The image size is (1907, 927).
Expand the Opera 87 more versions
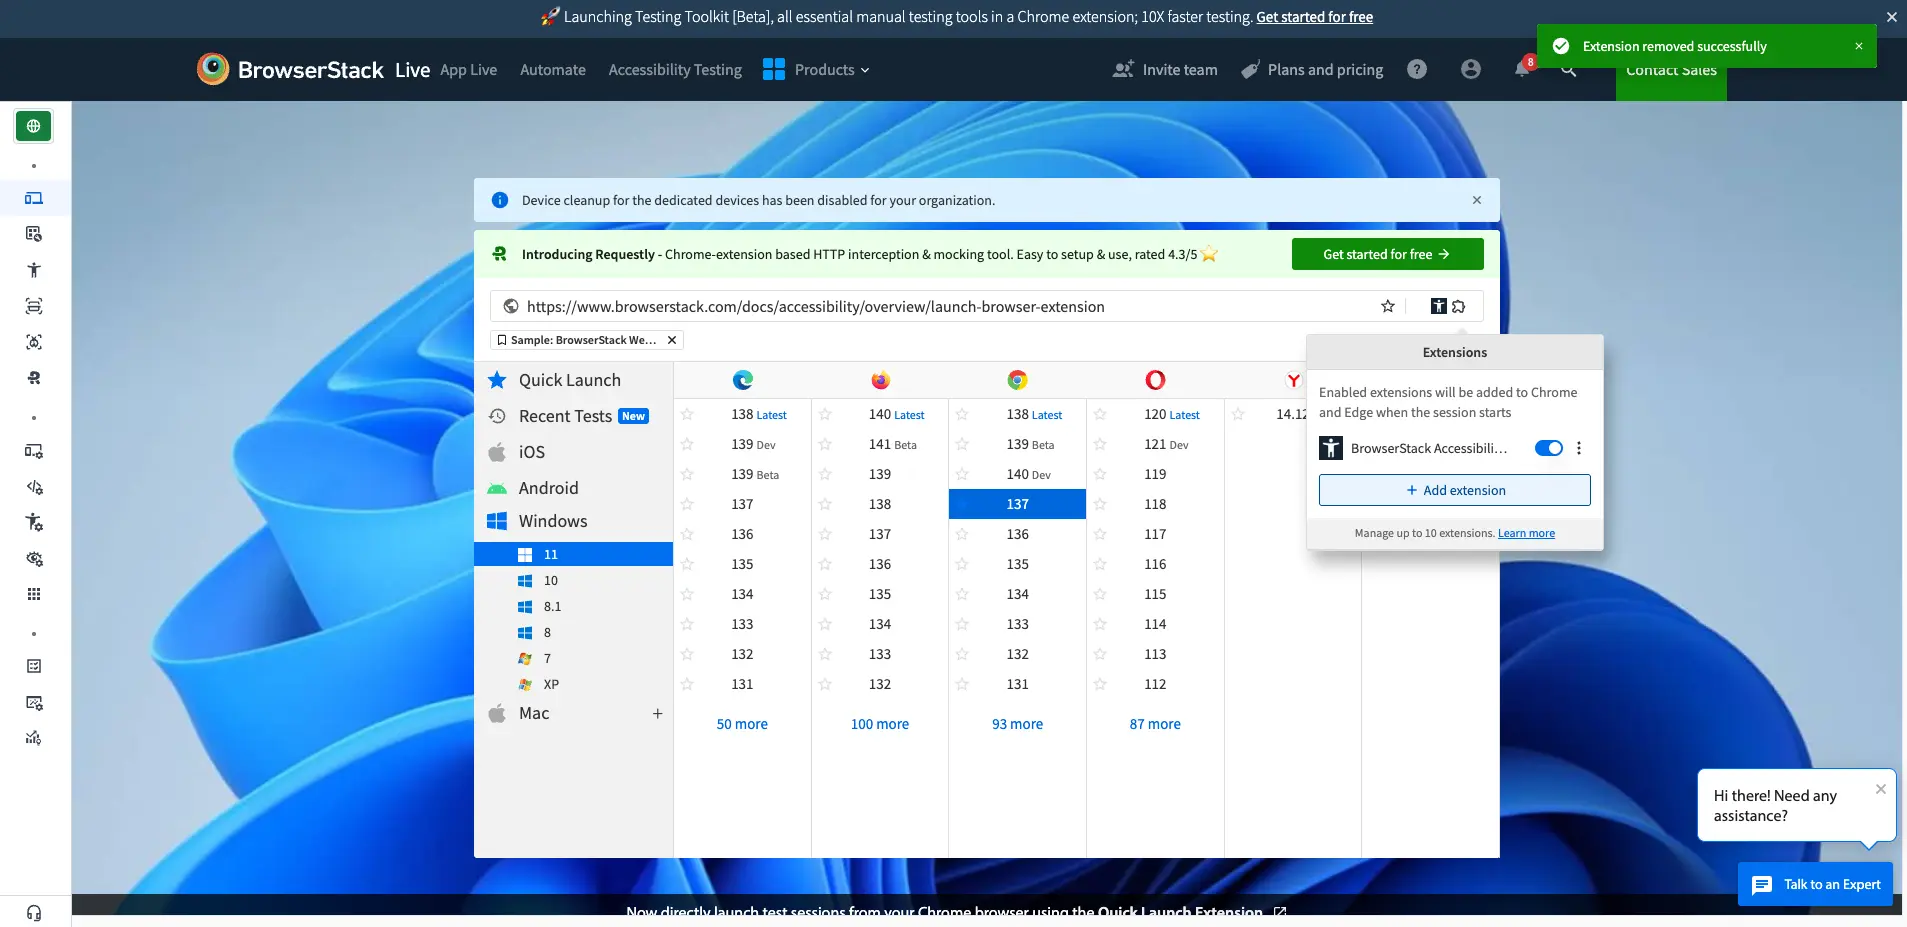pos(1155,724)
